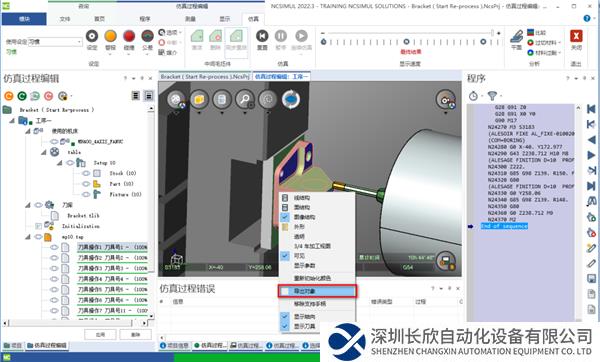Click the reset rewind playback button
The width and height of the screenshot is (600, 362).
[262, 36]
